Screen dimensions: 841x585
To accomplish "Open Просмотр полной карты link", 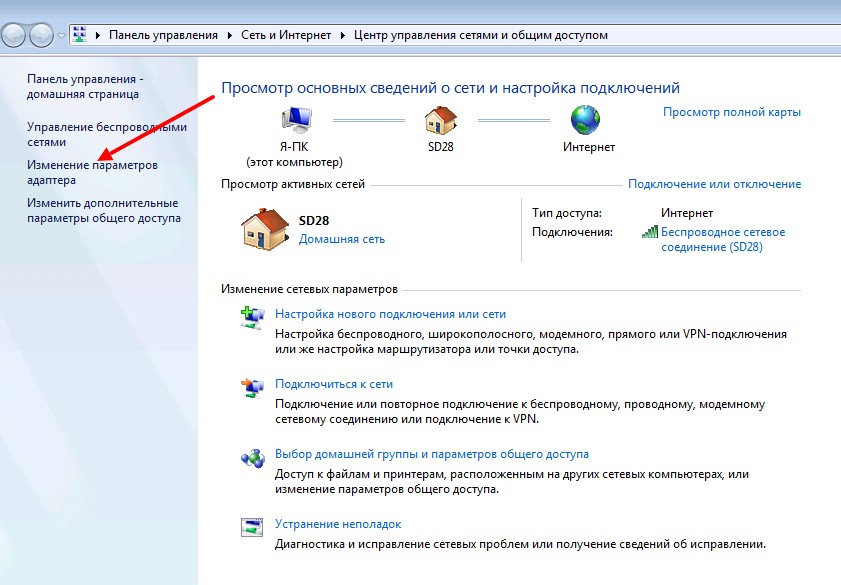I will 731,112.
